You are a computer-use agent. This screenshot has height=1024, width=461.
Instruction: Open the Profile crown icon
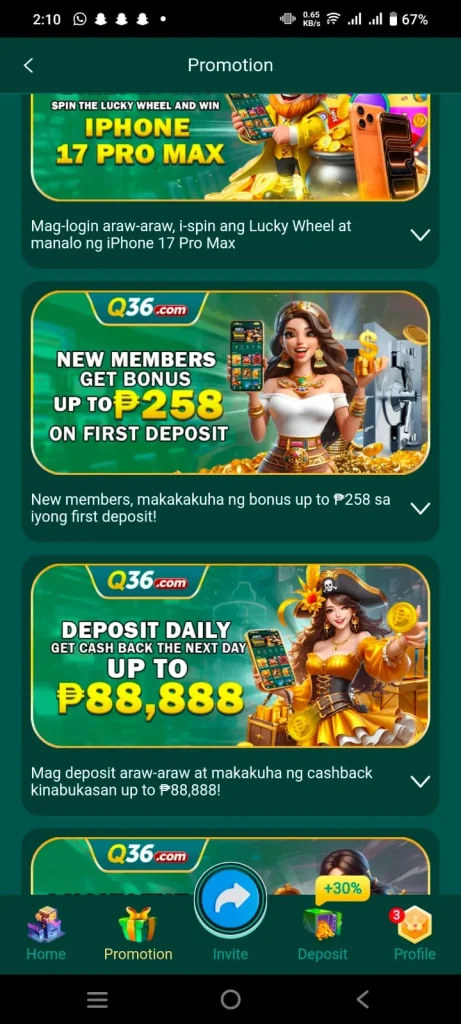(415, 923)
